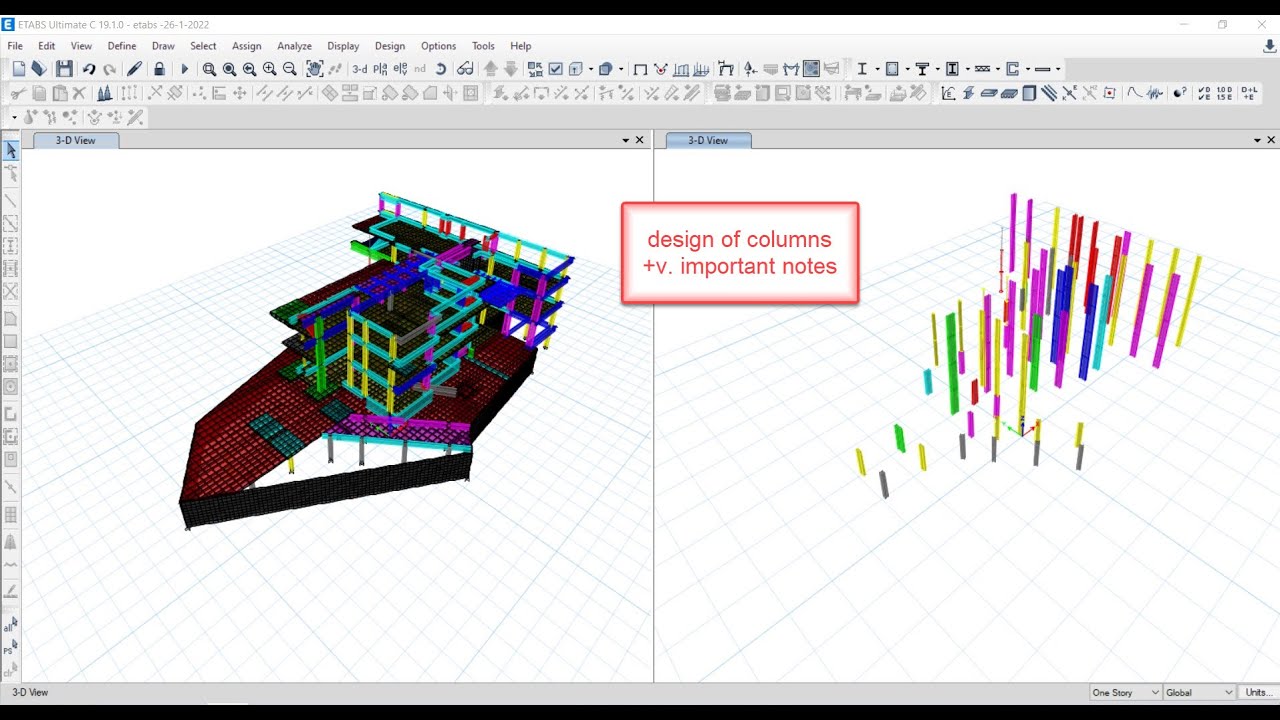Click the Concrete Frame Design icon
Screen dimensions: 1280x720
click(892, 69)
